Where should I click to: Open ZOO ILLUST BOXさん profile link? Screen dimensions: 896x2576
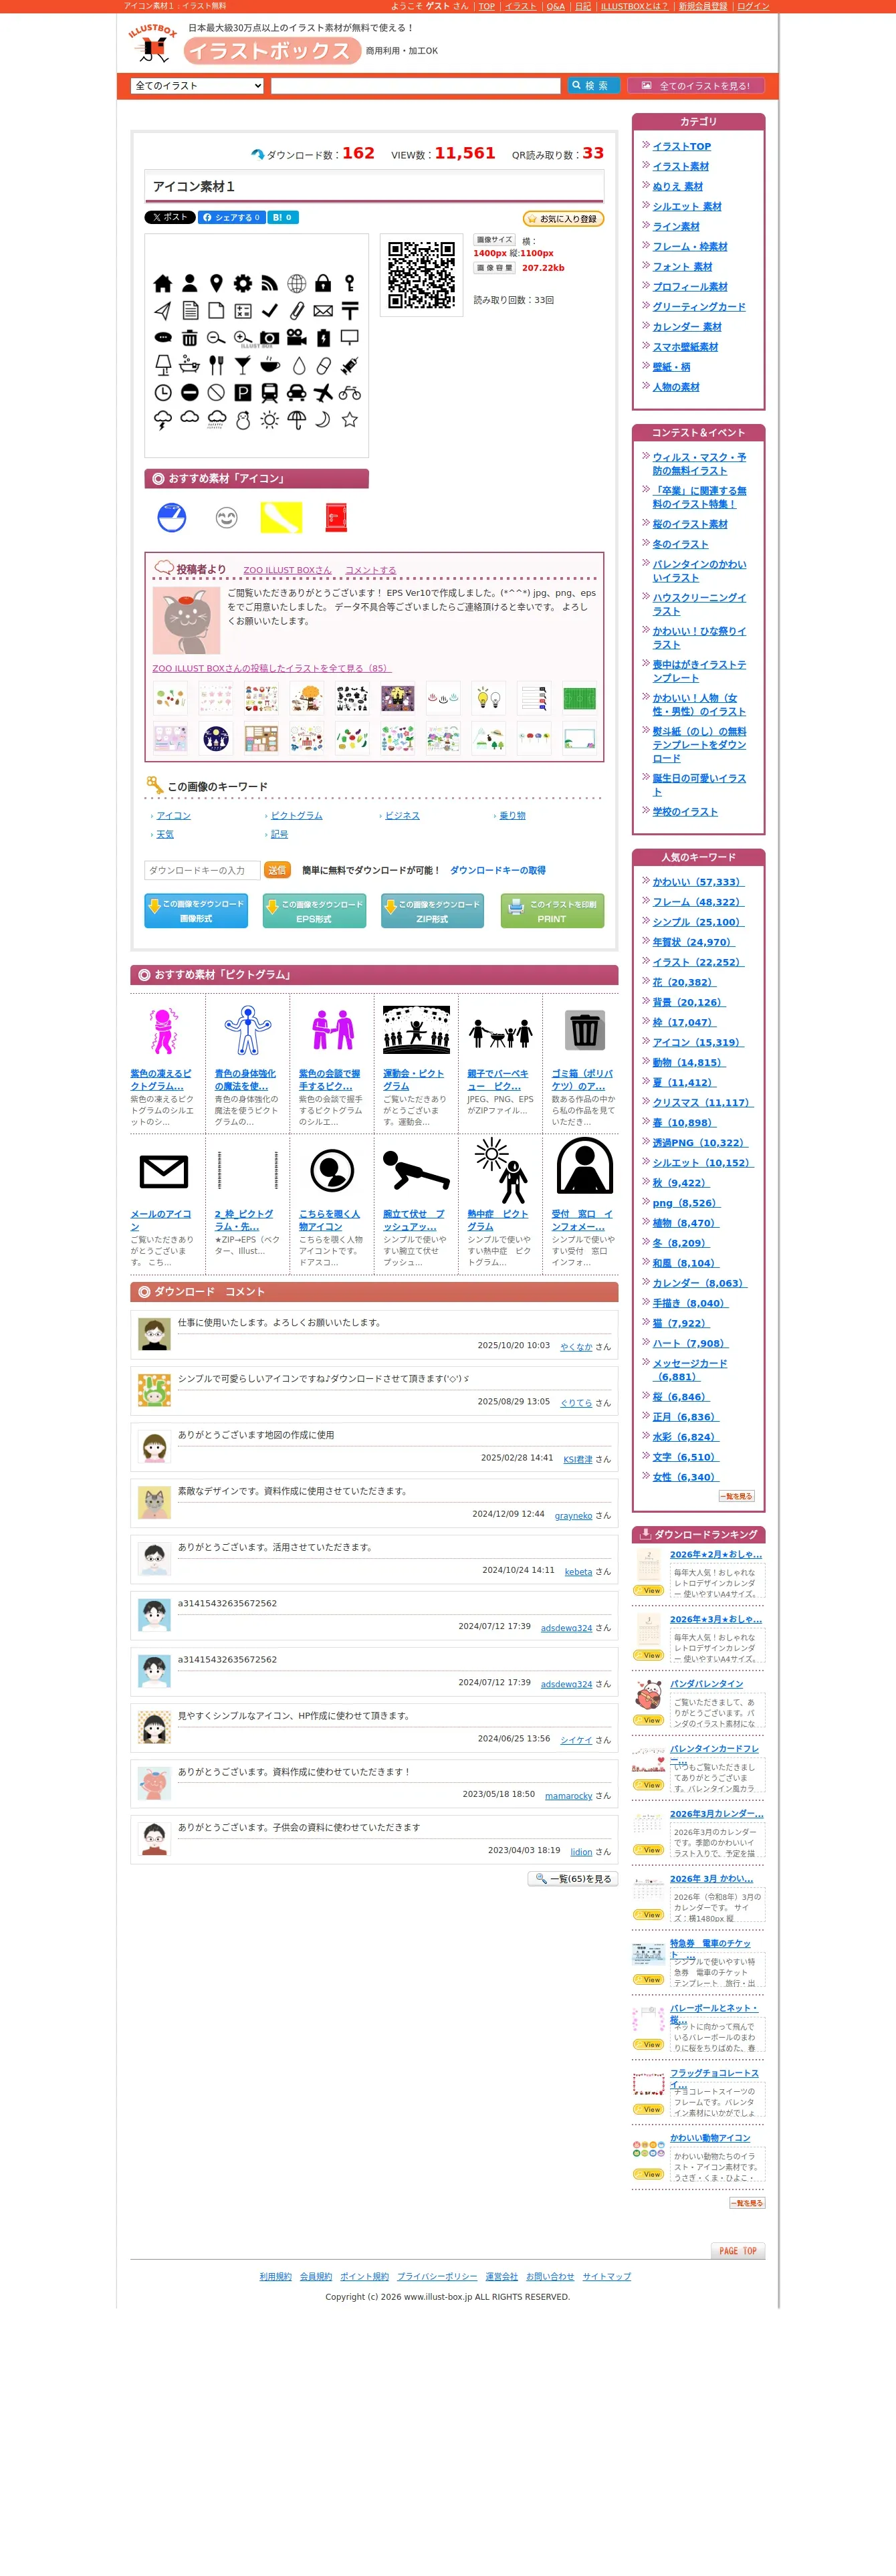pyautogui.click(x=287, y=570)
